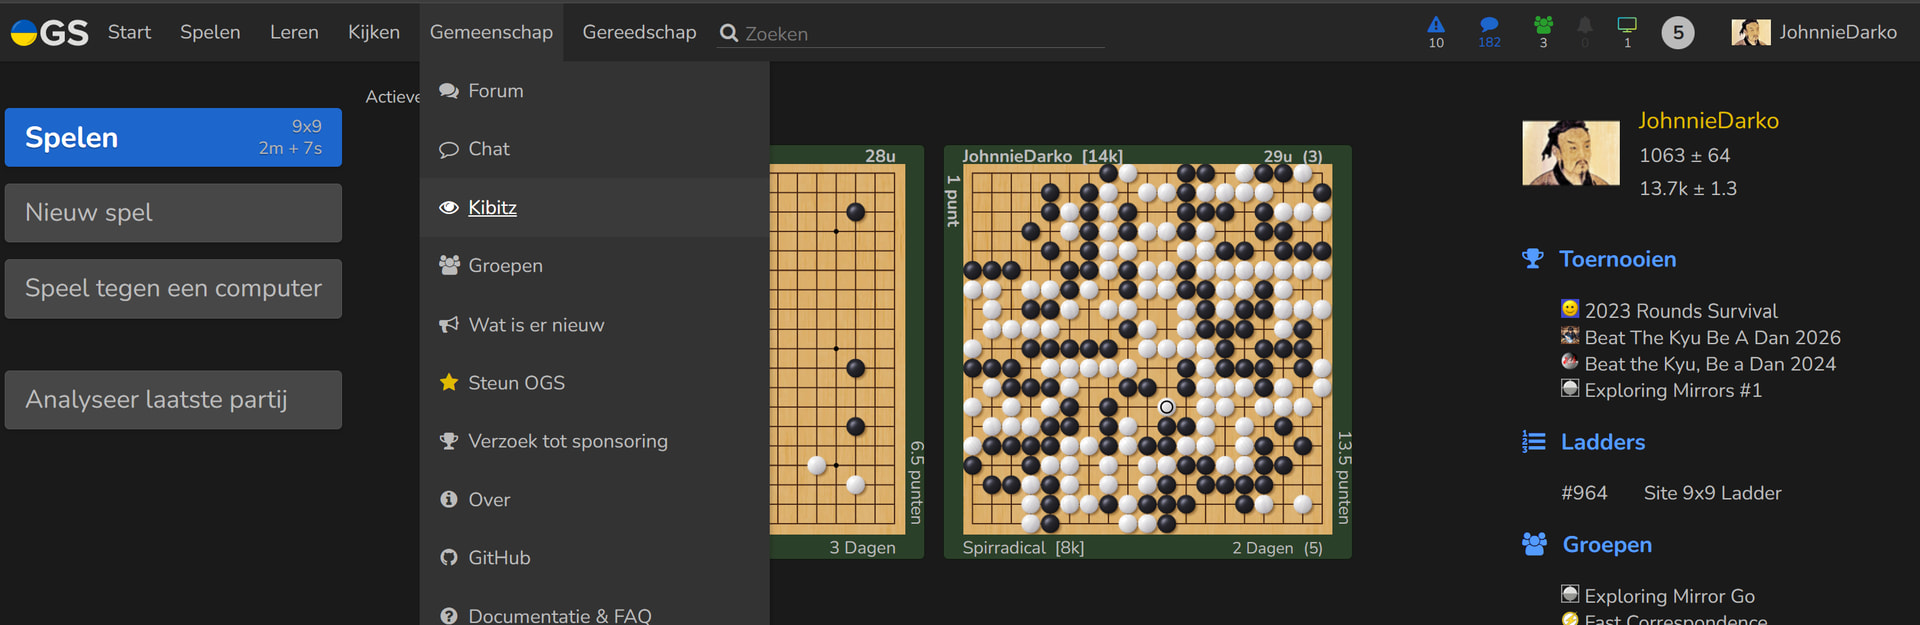Open the game board against Spirradical
Viewport: 1920px width, 625px height.
pos(1147,350)
